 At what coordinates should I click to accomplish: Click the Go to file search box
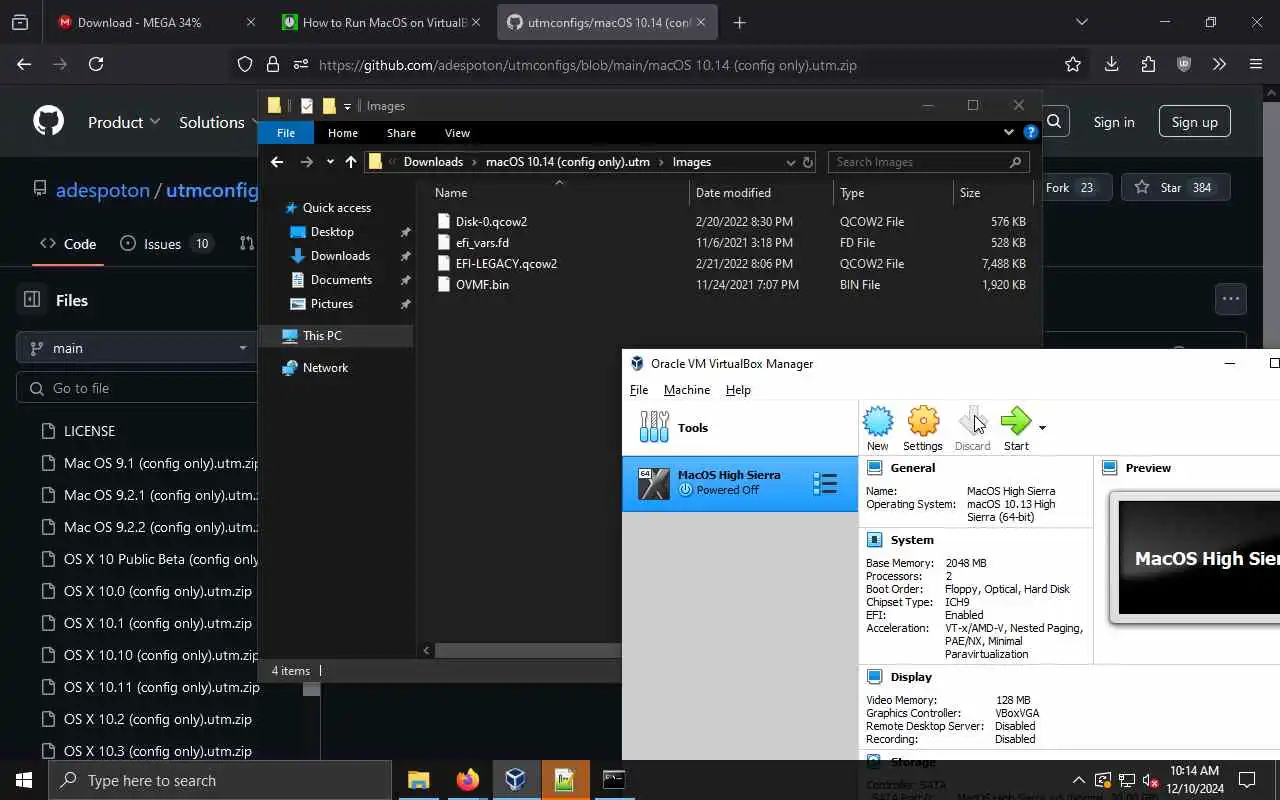click(137, 388)
